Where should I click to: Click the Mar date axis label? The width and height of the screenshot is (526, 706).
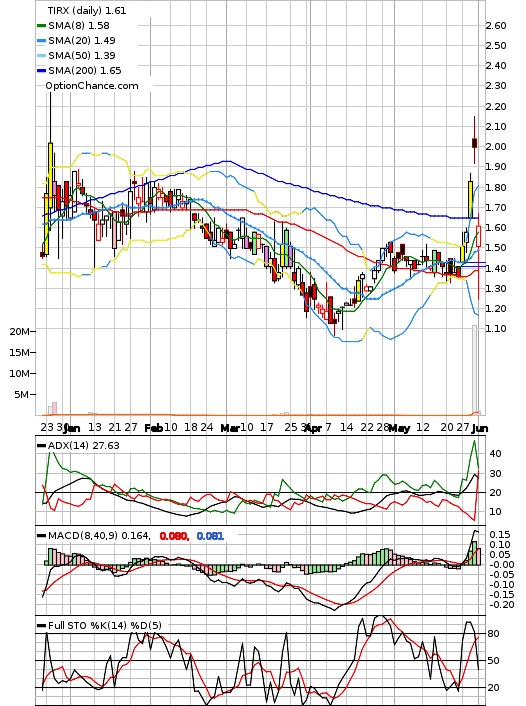pyautogui.click(x=230, y=428)
